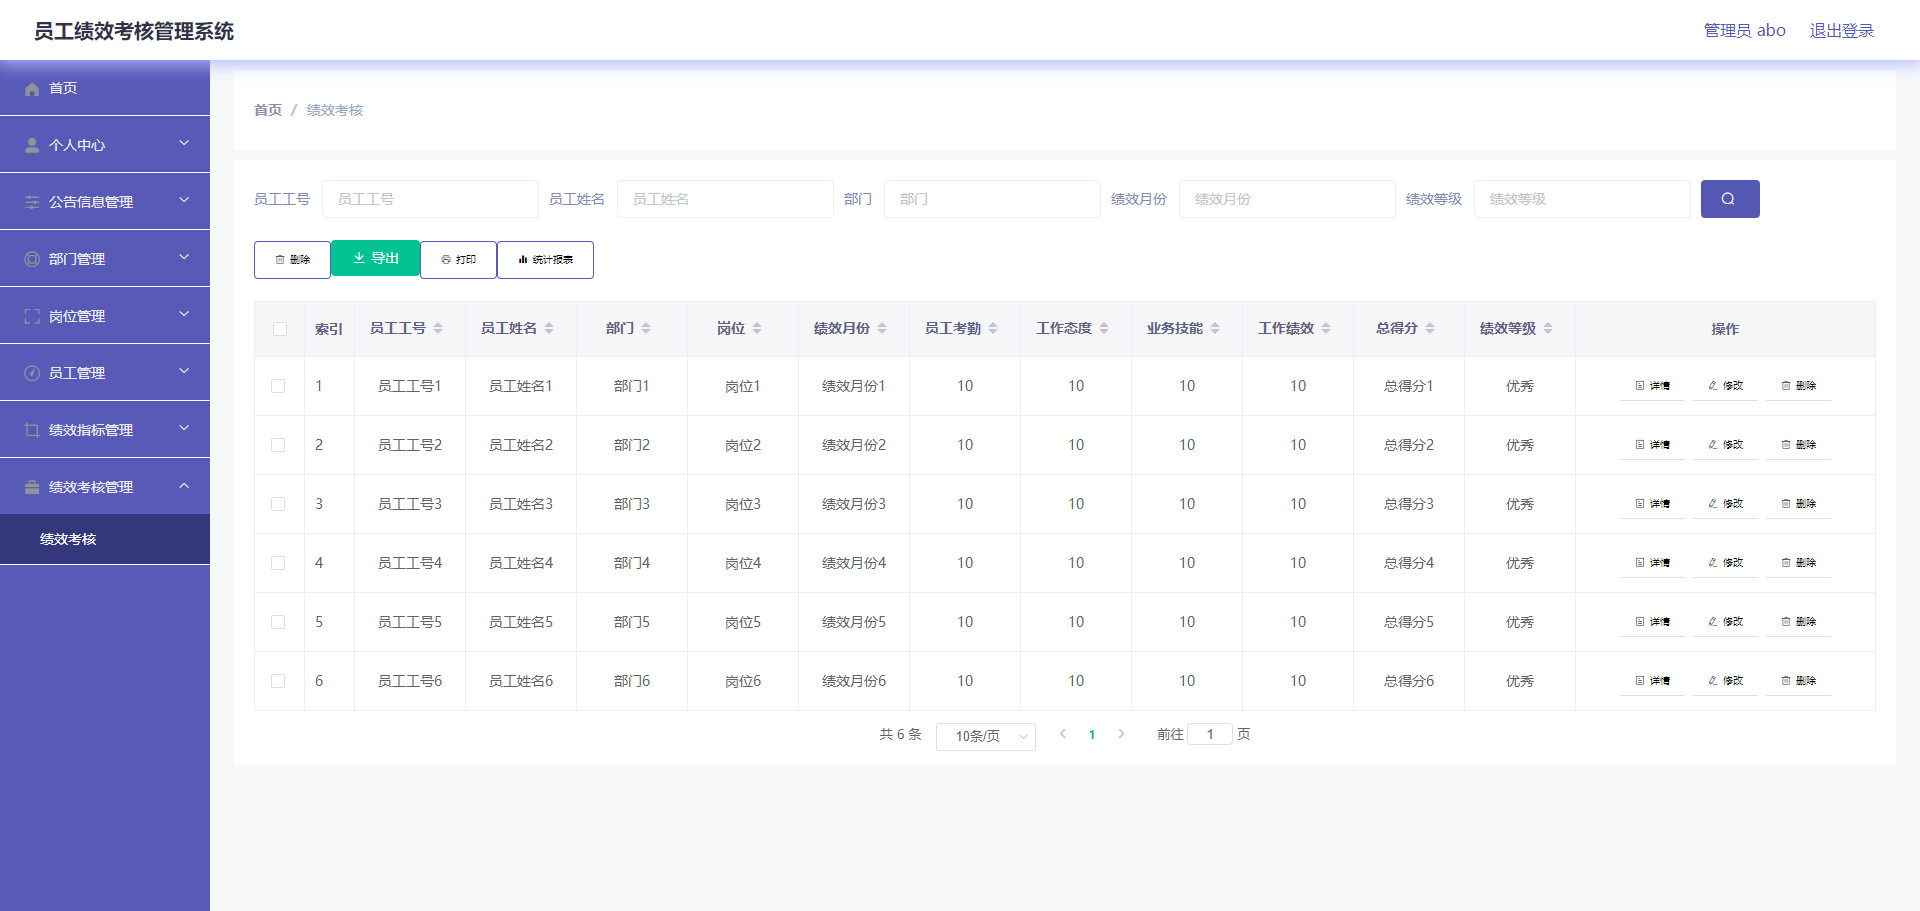Image resolution: width=1920 pixels, height=911 pixels.
Task: Click the batch 删除 button above table
Action: [x=292, y=260]
